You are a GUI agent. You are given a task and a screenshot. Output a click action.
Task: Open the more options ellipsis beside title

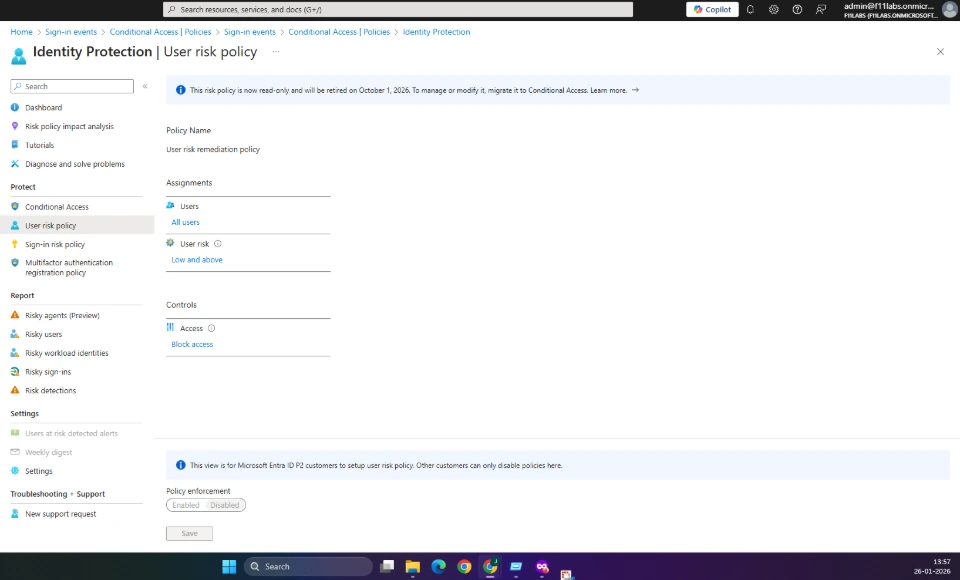276,51
